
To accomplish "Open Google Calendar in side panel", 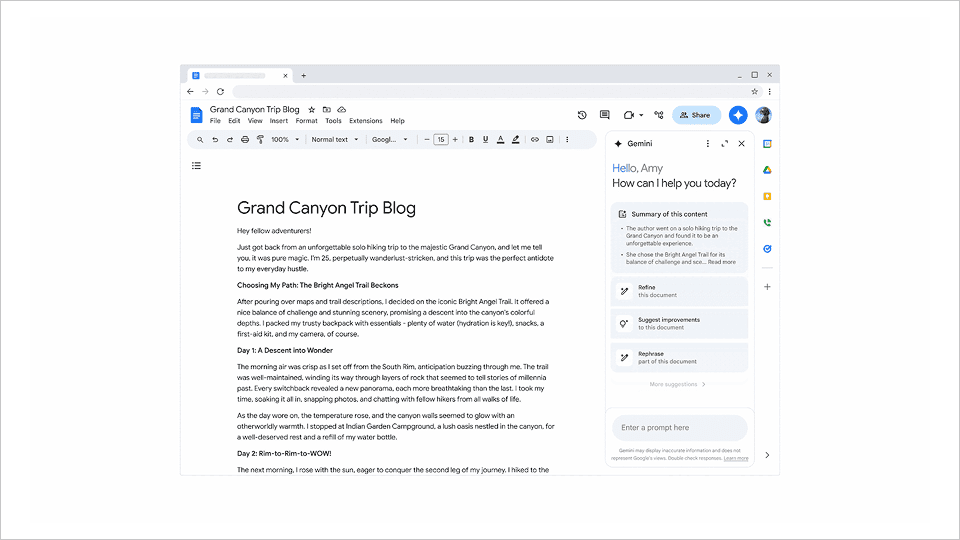I will tap(767, 144).
